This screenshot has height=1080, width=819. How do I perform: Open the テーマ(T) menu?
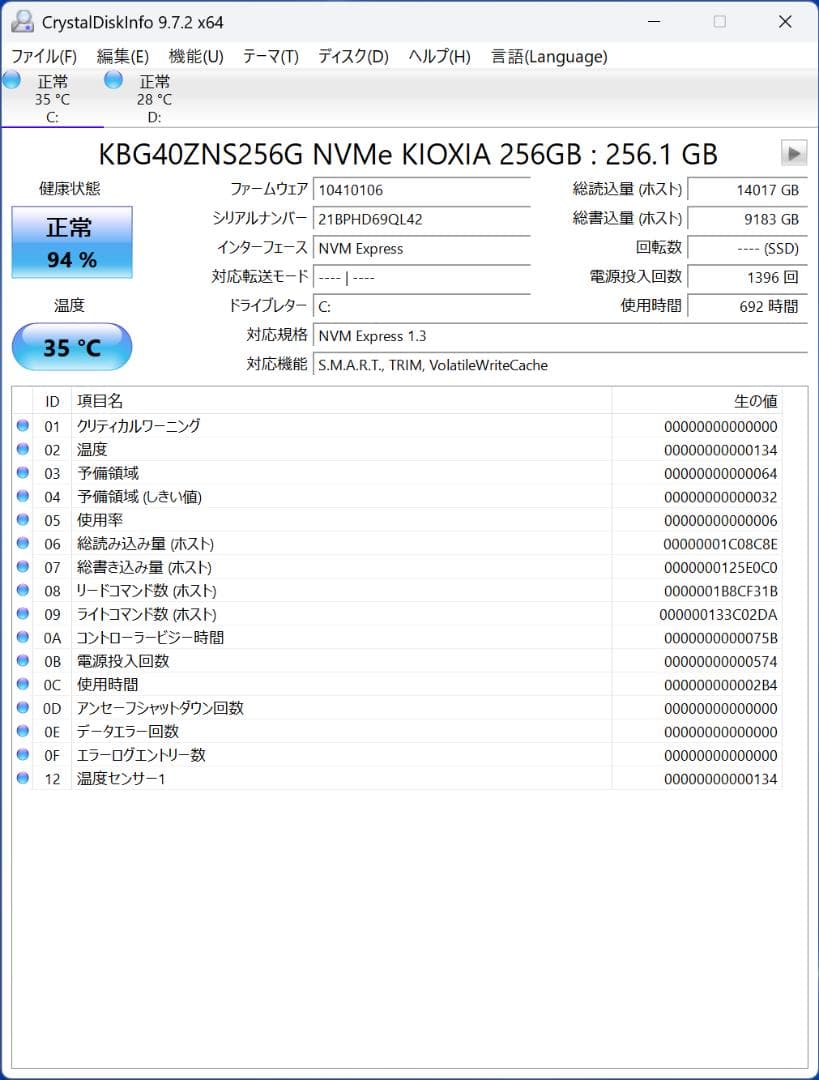(x=271, y=56)
